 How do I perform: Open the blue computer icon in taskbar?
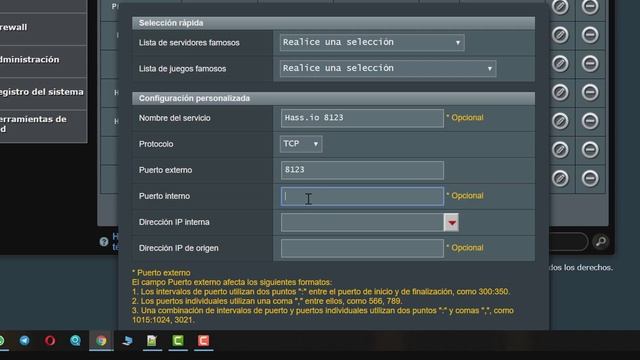(x=127, y=340)
